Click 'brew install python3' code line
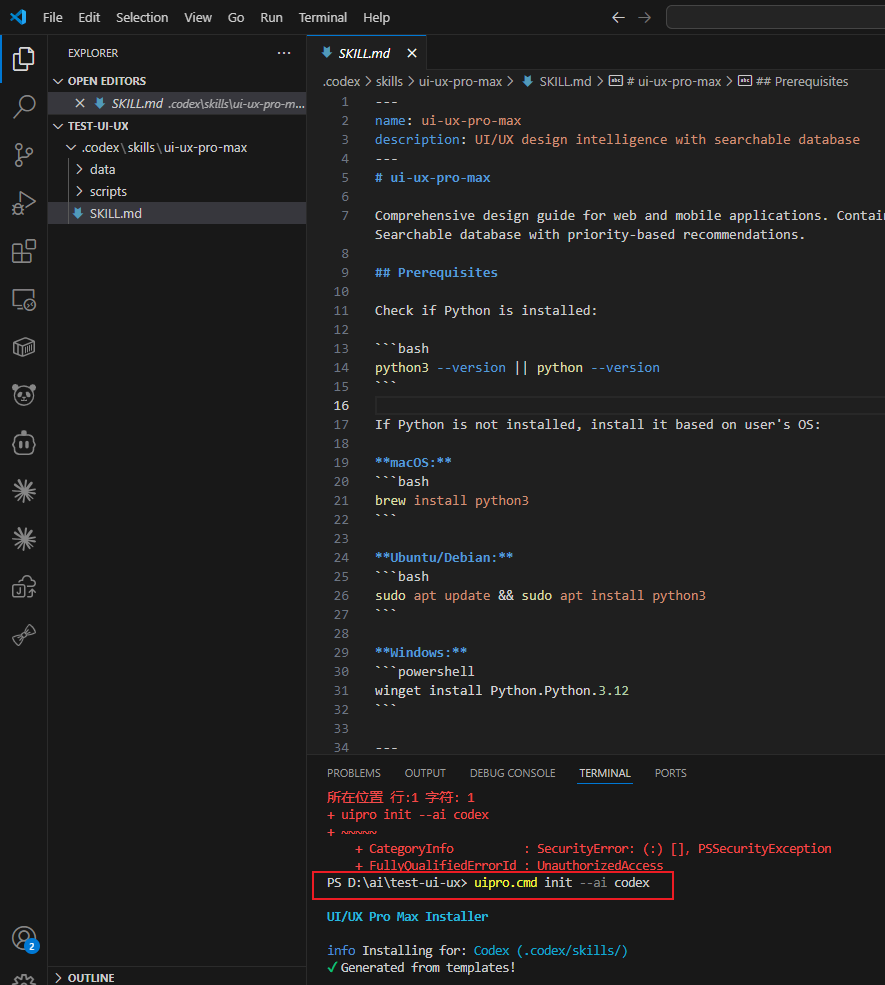885x985 pixels. [x=452, y=501]
